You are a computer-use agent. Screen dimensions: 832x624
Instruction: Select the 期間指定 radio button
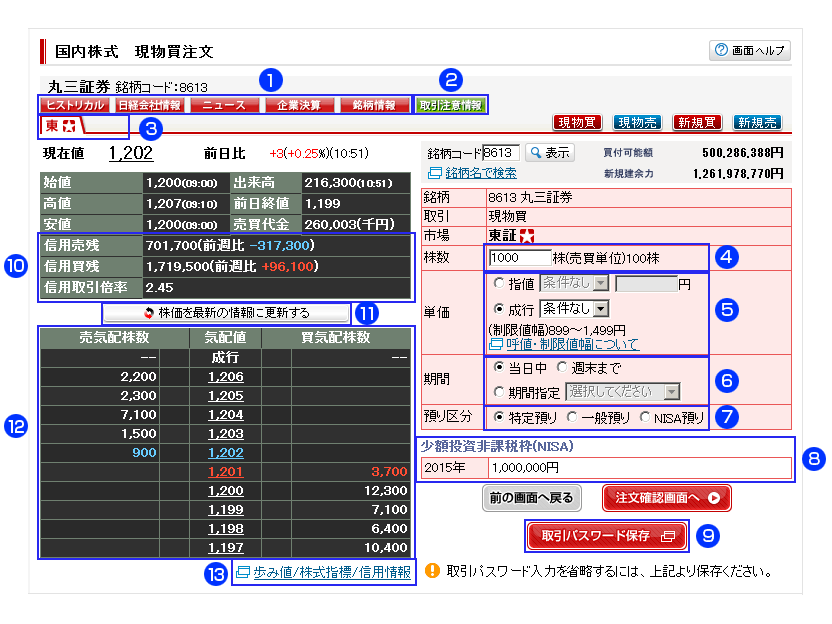coord(499,392)
